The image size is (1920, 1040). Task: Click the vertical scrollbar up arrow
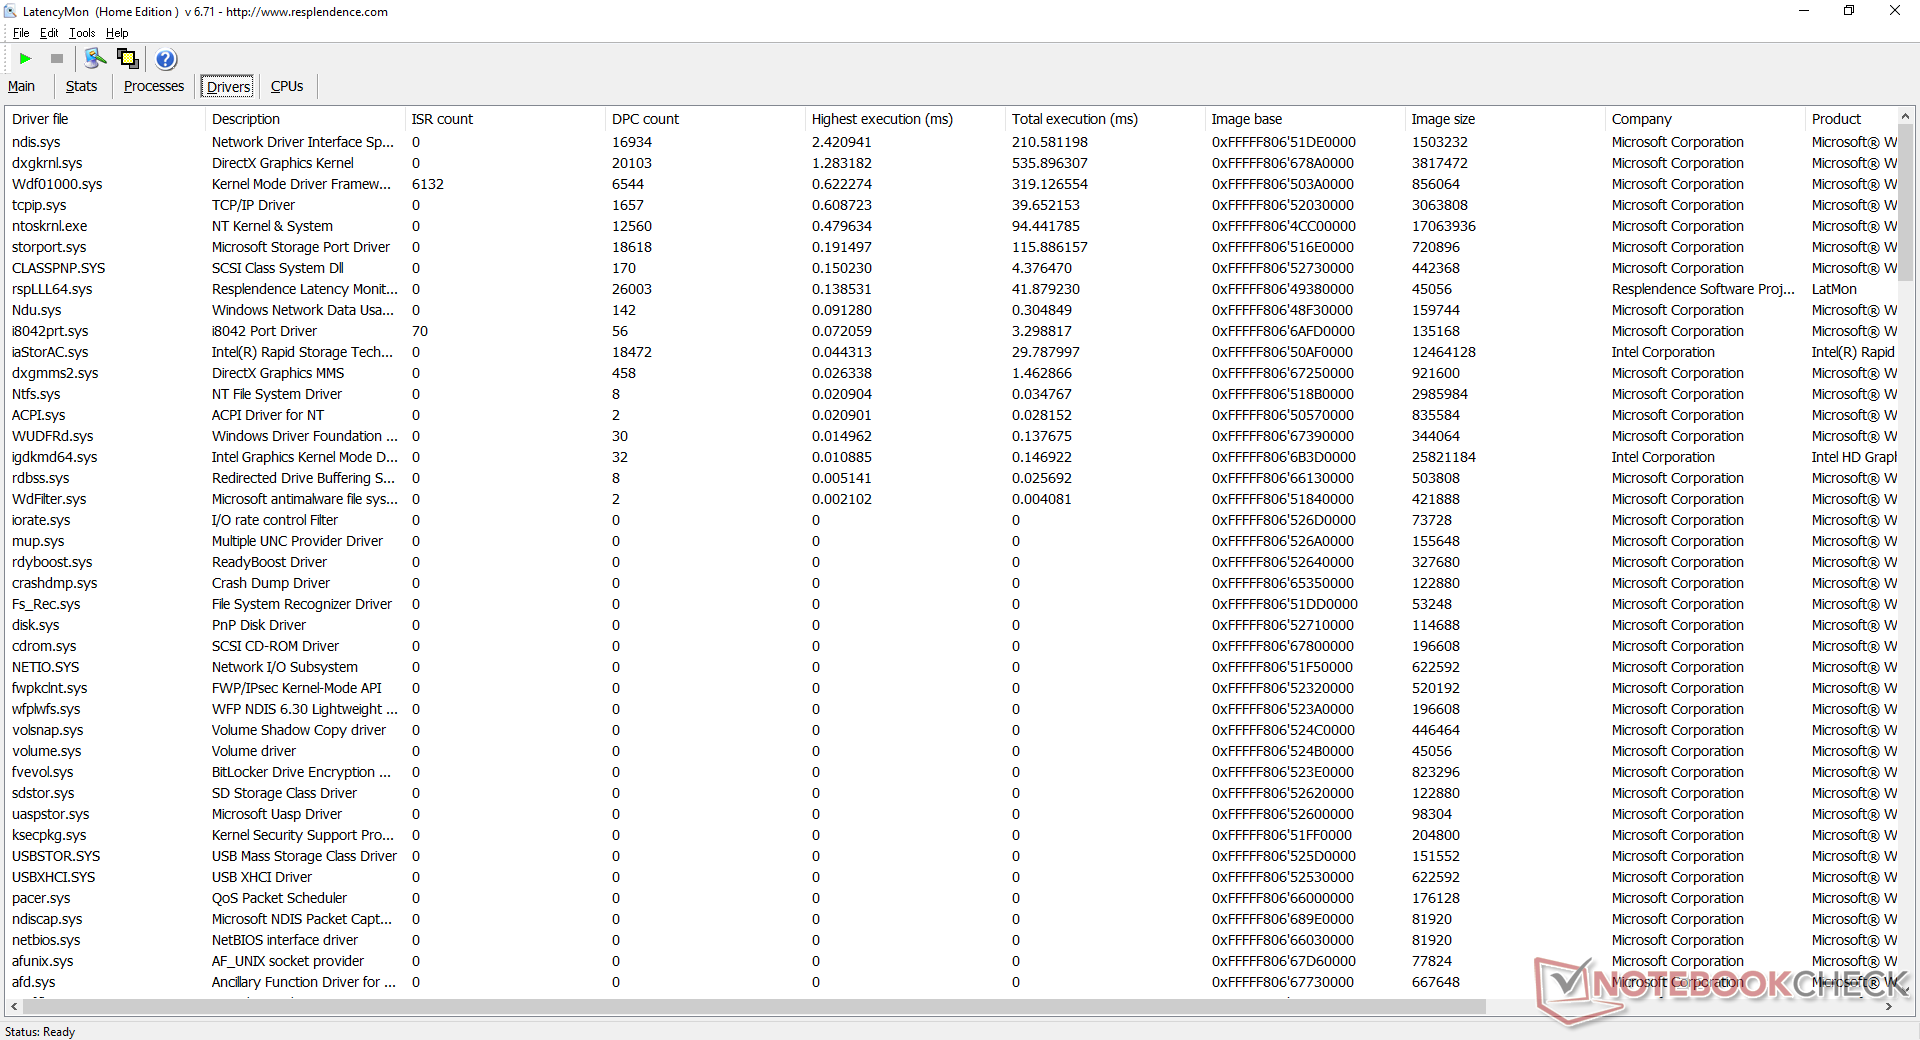(x=1905, y=117)
